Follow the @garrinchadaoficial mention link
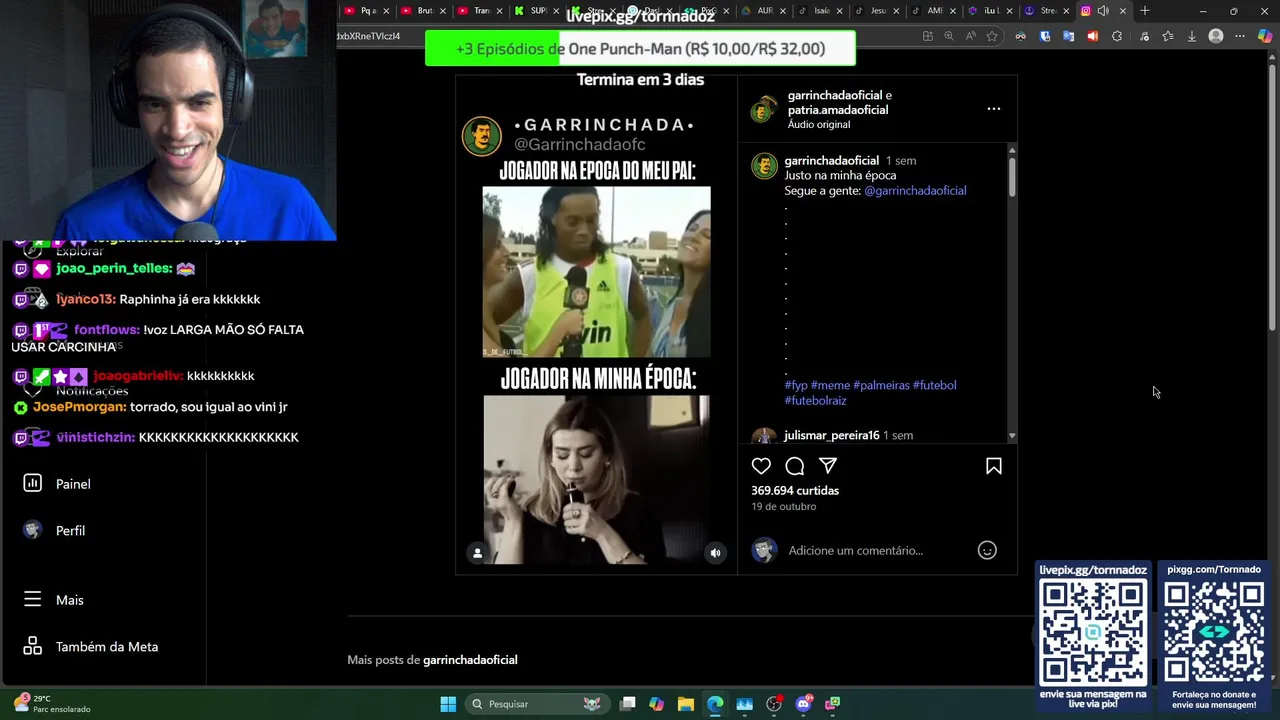Image resolution: width=1280 pixels, height=720 pixels. coord(915,190)
